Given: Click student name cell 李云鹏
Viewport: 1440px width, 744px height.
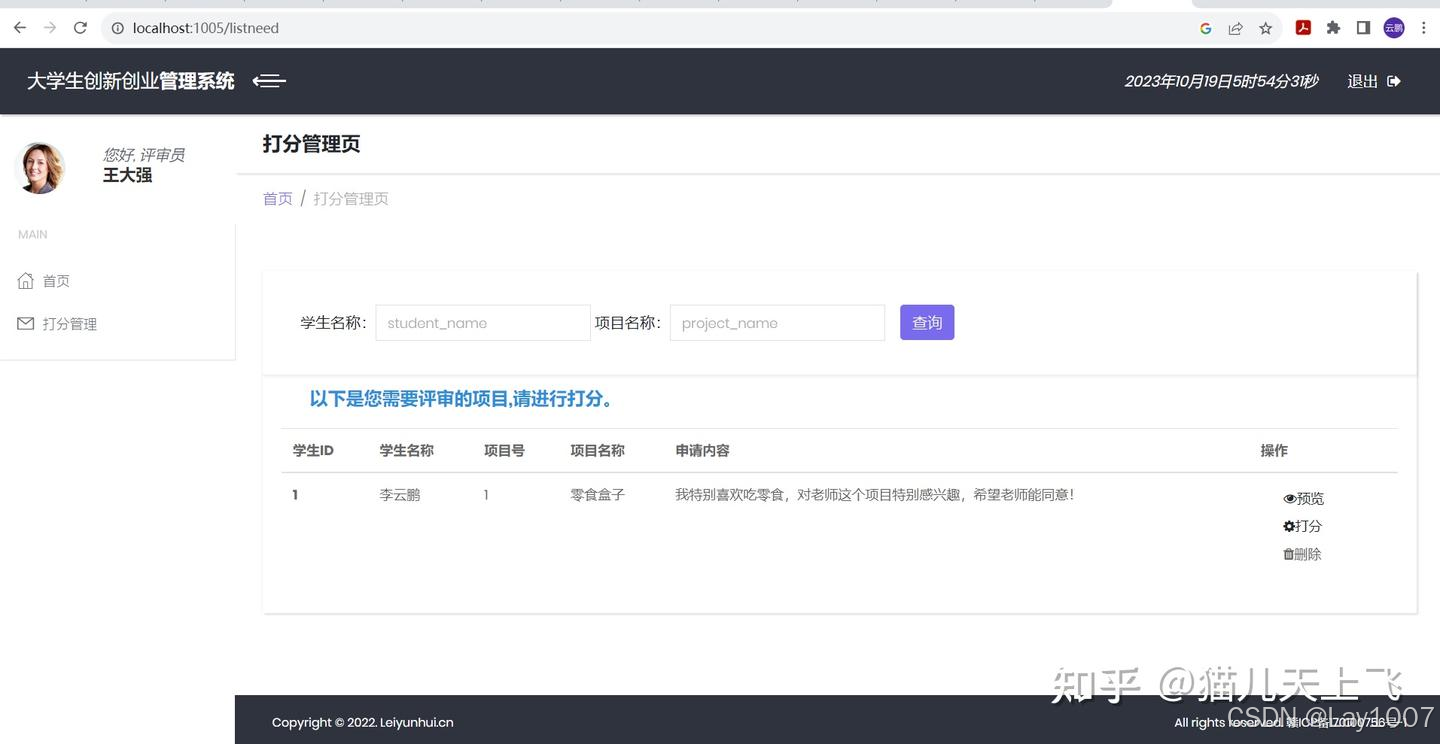Looking at the screenshot, I should pos(400,495).
